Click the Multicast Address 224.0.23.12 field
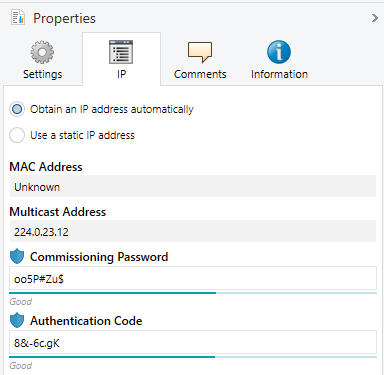Image resolution: width=384 pixels, height=375 pixels. (193, 232)
